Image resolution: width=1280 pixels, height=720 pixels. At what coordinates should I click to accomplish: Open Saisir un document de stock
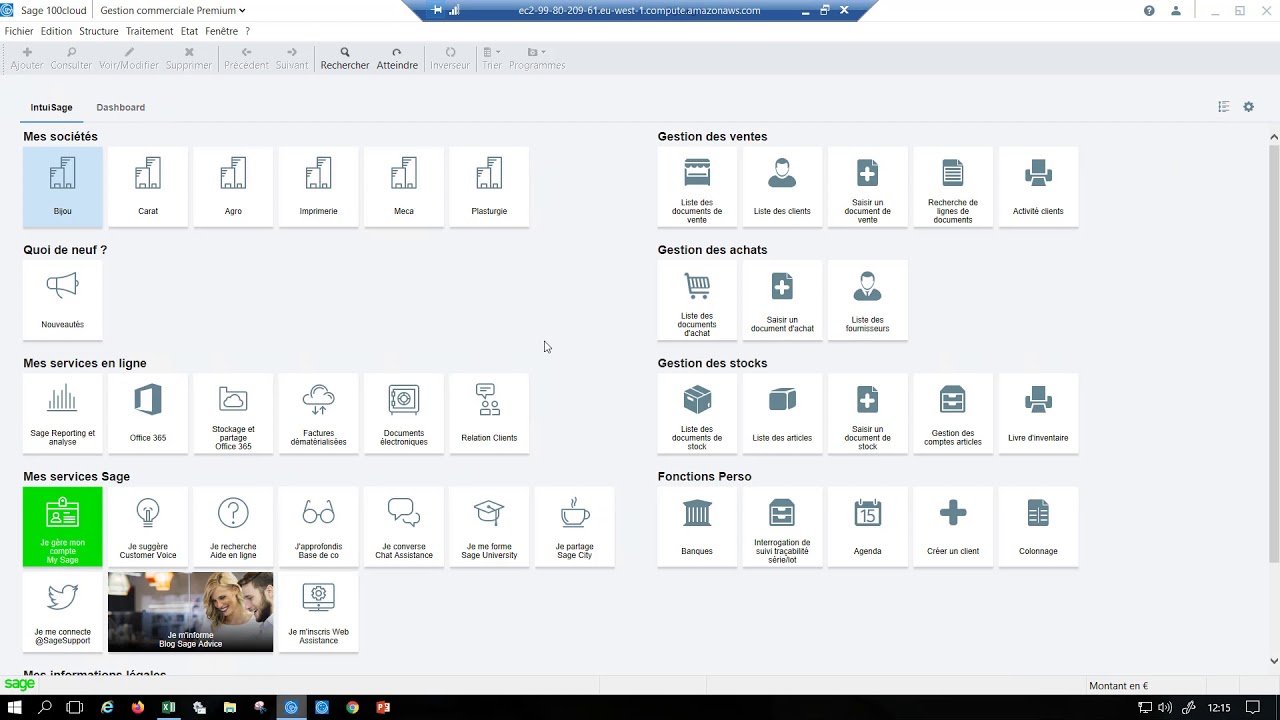coord(867,414)
